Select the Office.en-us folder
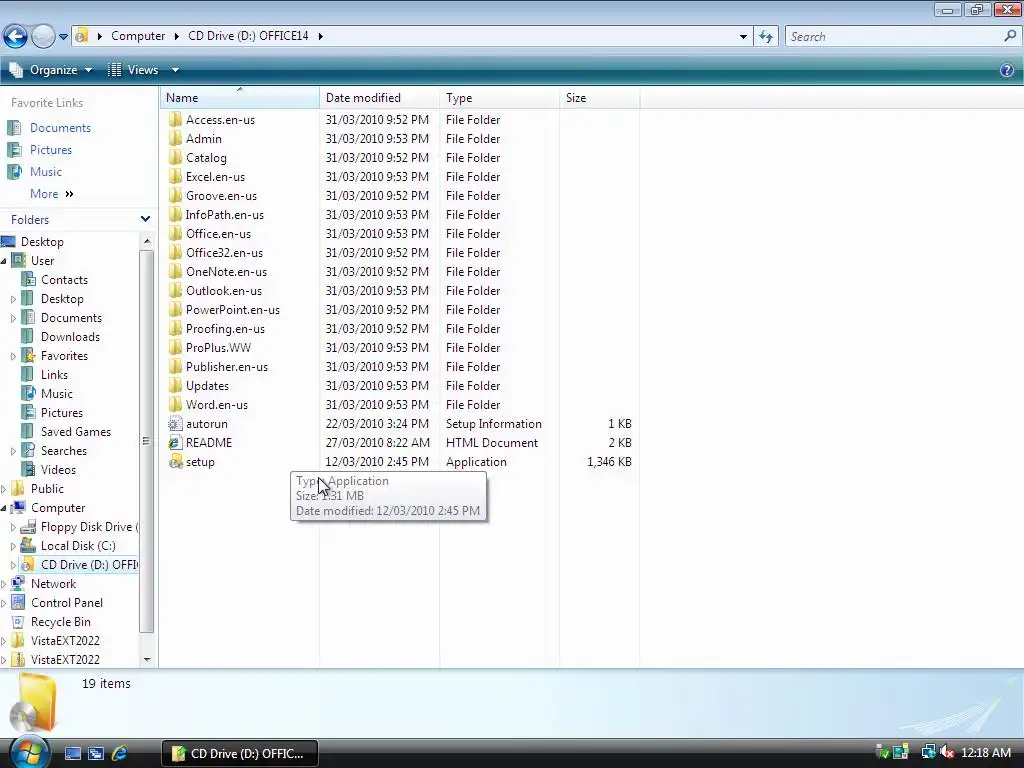 coord(218,234)
